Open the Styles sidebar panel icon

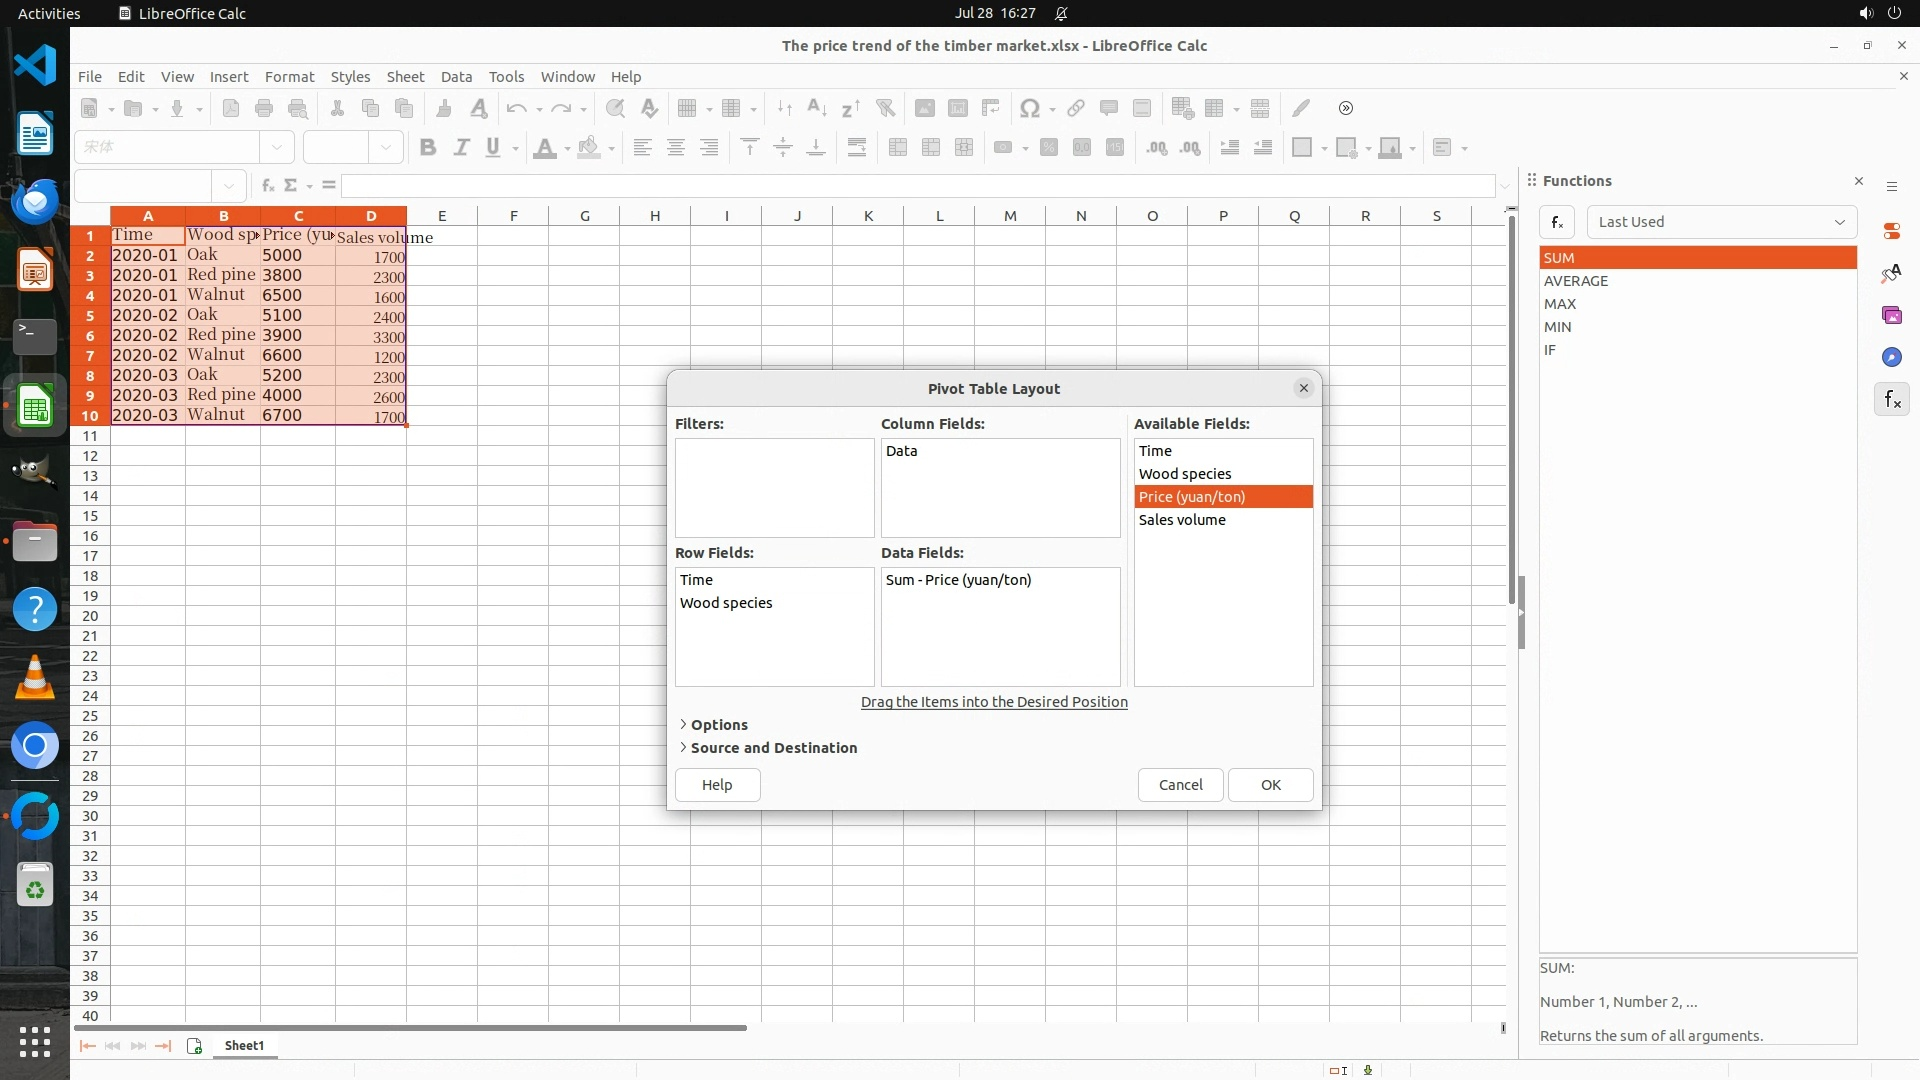1891,274
